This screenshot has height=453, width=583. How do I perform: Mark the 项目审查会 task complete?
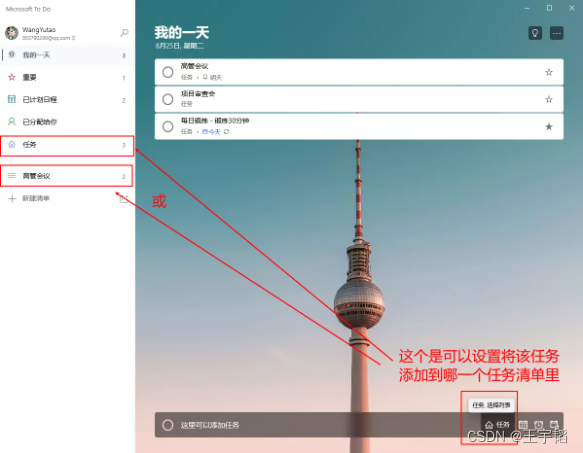click(x=168, y=99)
